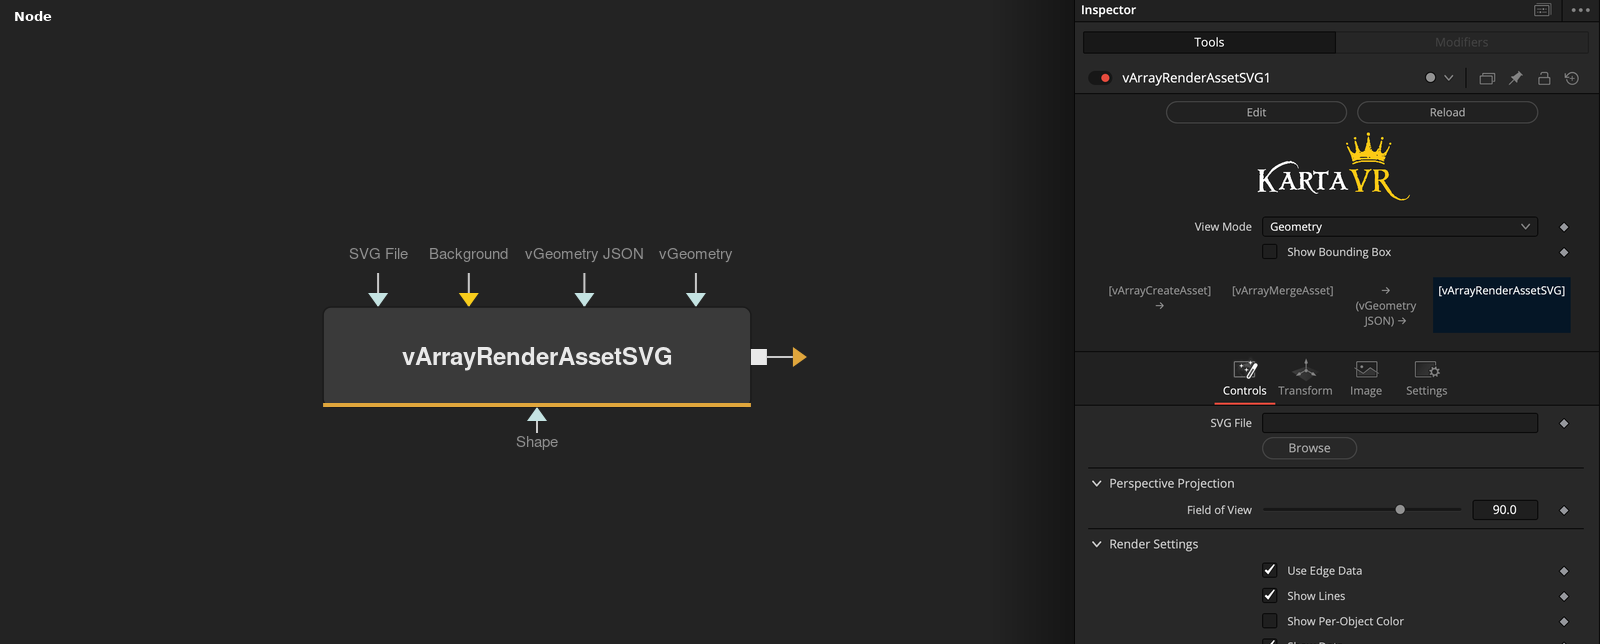This screenshot has width=1600, height=644.
Task: Pin the vArrayRenderAssetSVG1 tool controls
Action: coord(1516,78)
